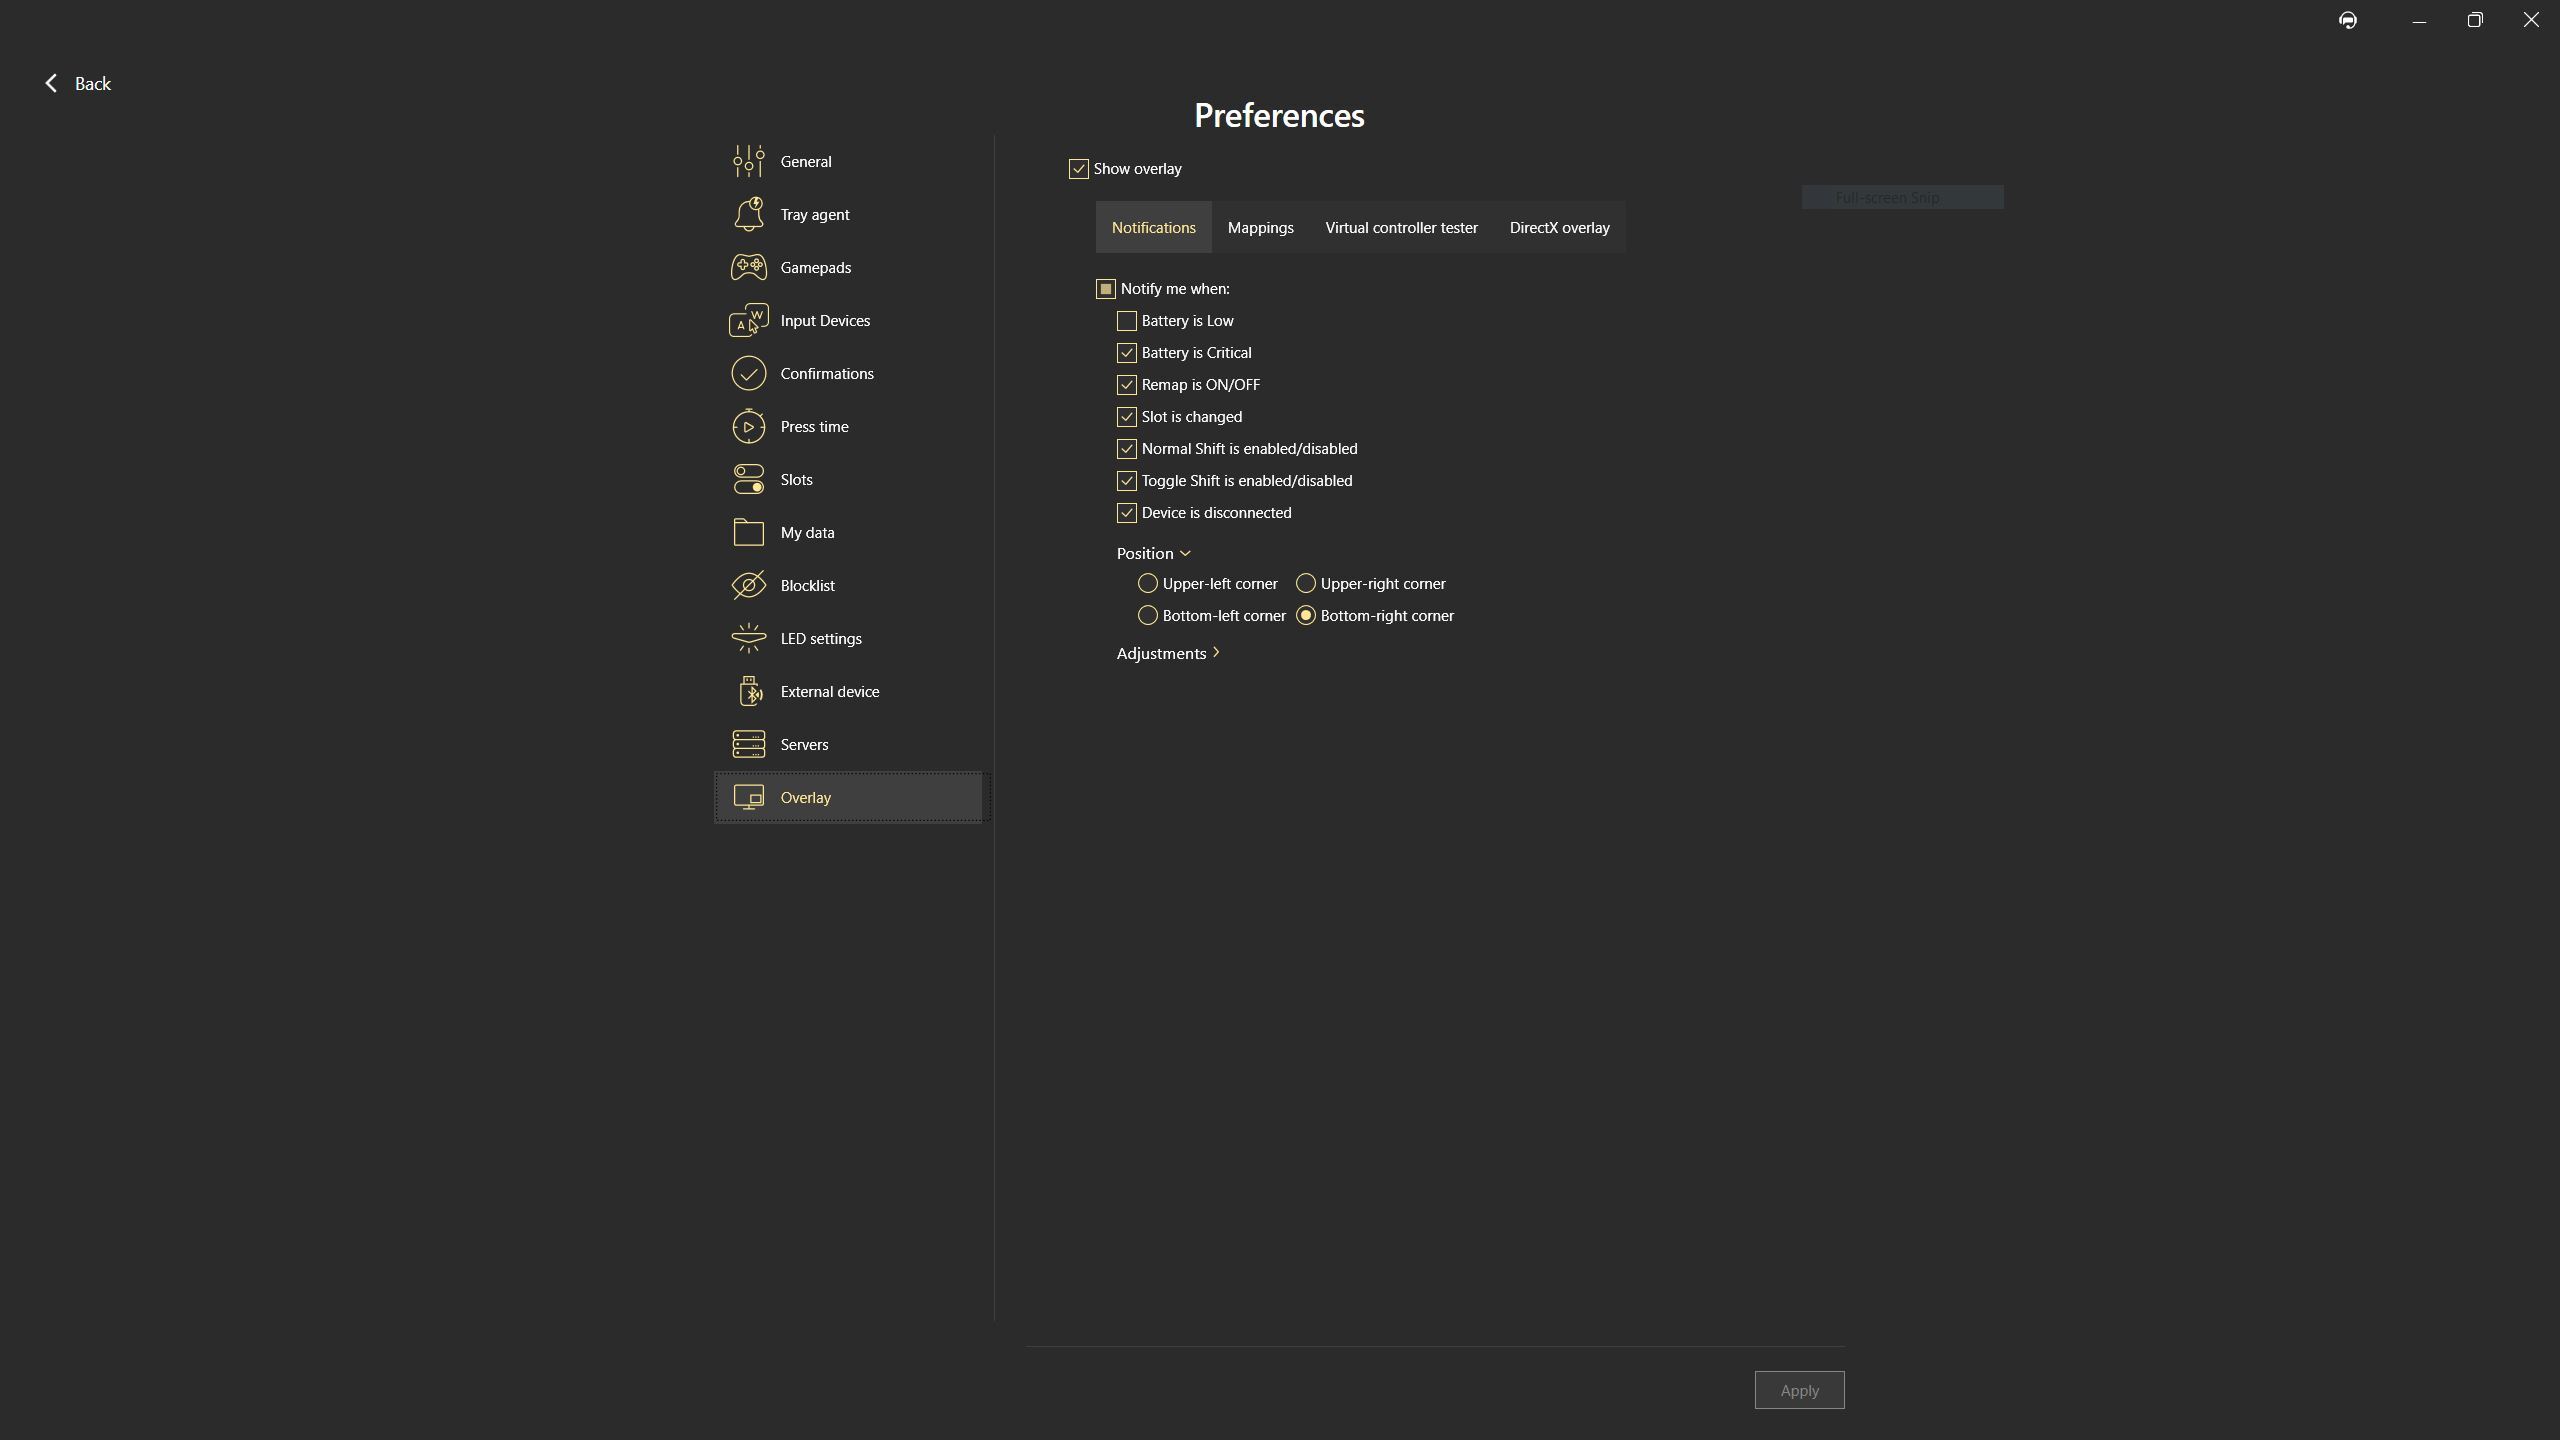Open the Input Devices keyboard-mouse icon
This screenshot has width=2560, height=1440.
pyautogui.click(x=748, y=320)
